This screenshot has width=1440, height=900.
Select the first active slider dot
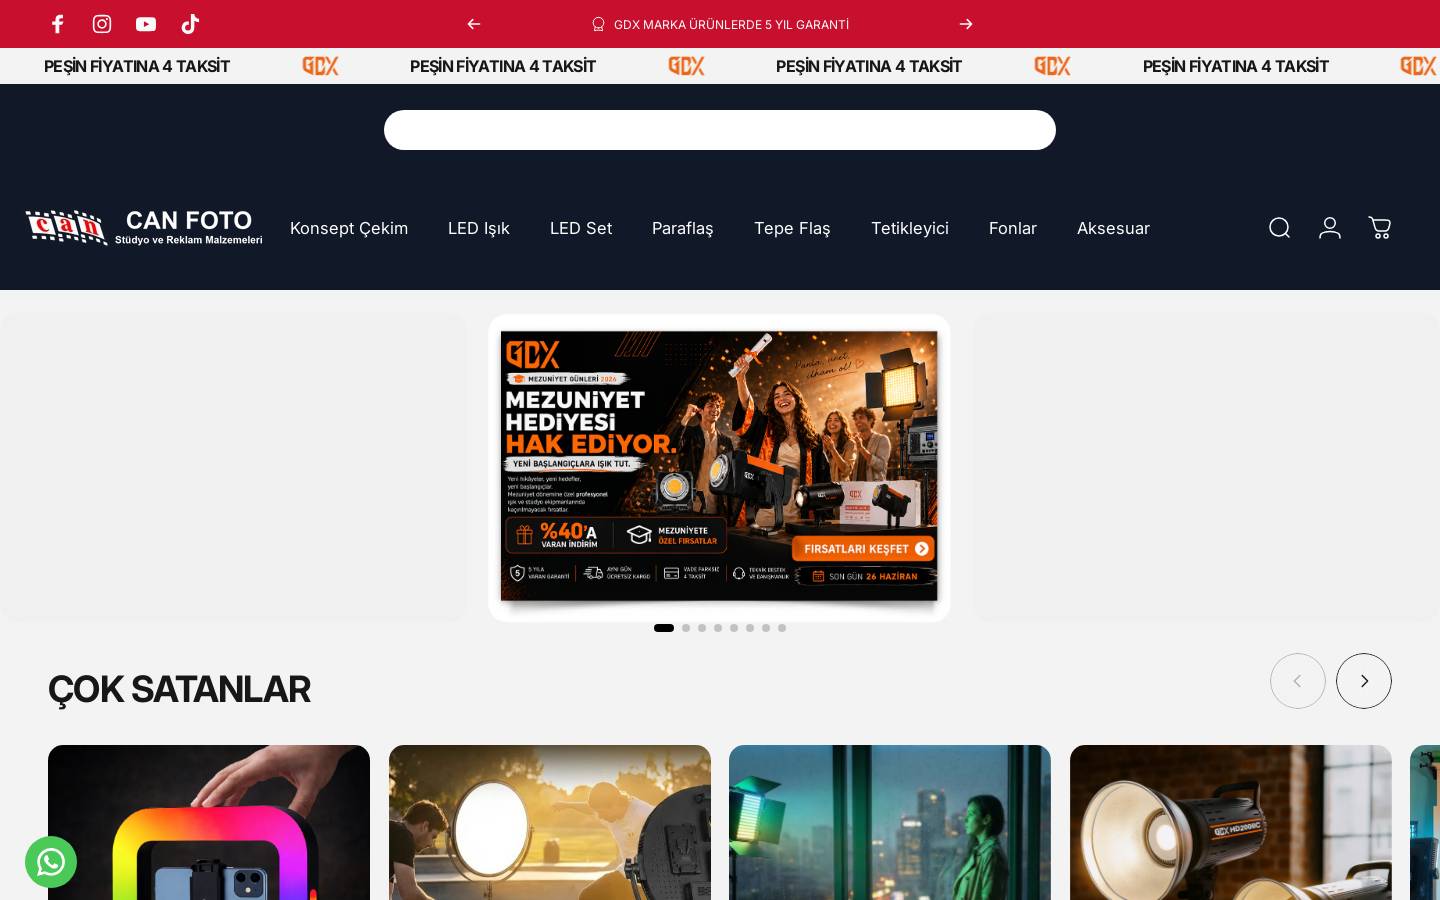[664, 628]
